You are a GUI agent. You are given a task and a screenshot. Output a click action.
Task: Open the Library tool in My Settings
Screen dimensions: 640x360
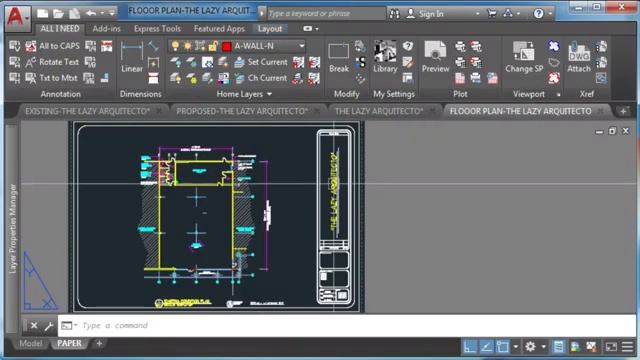(x=385, y=57)
